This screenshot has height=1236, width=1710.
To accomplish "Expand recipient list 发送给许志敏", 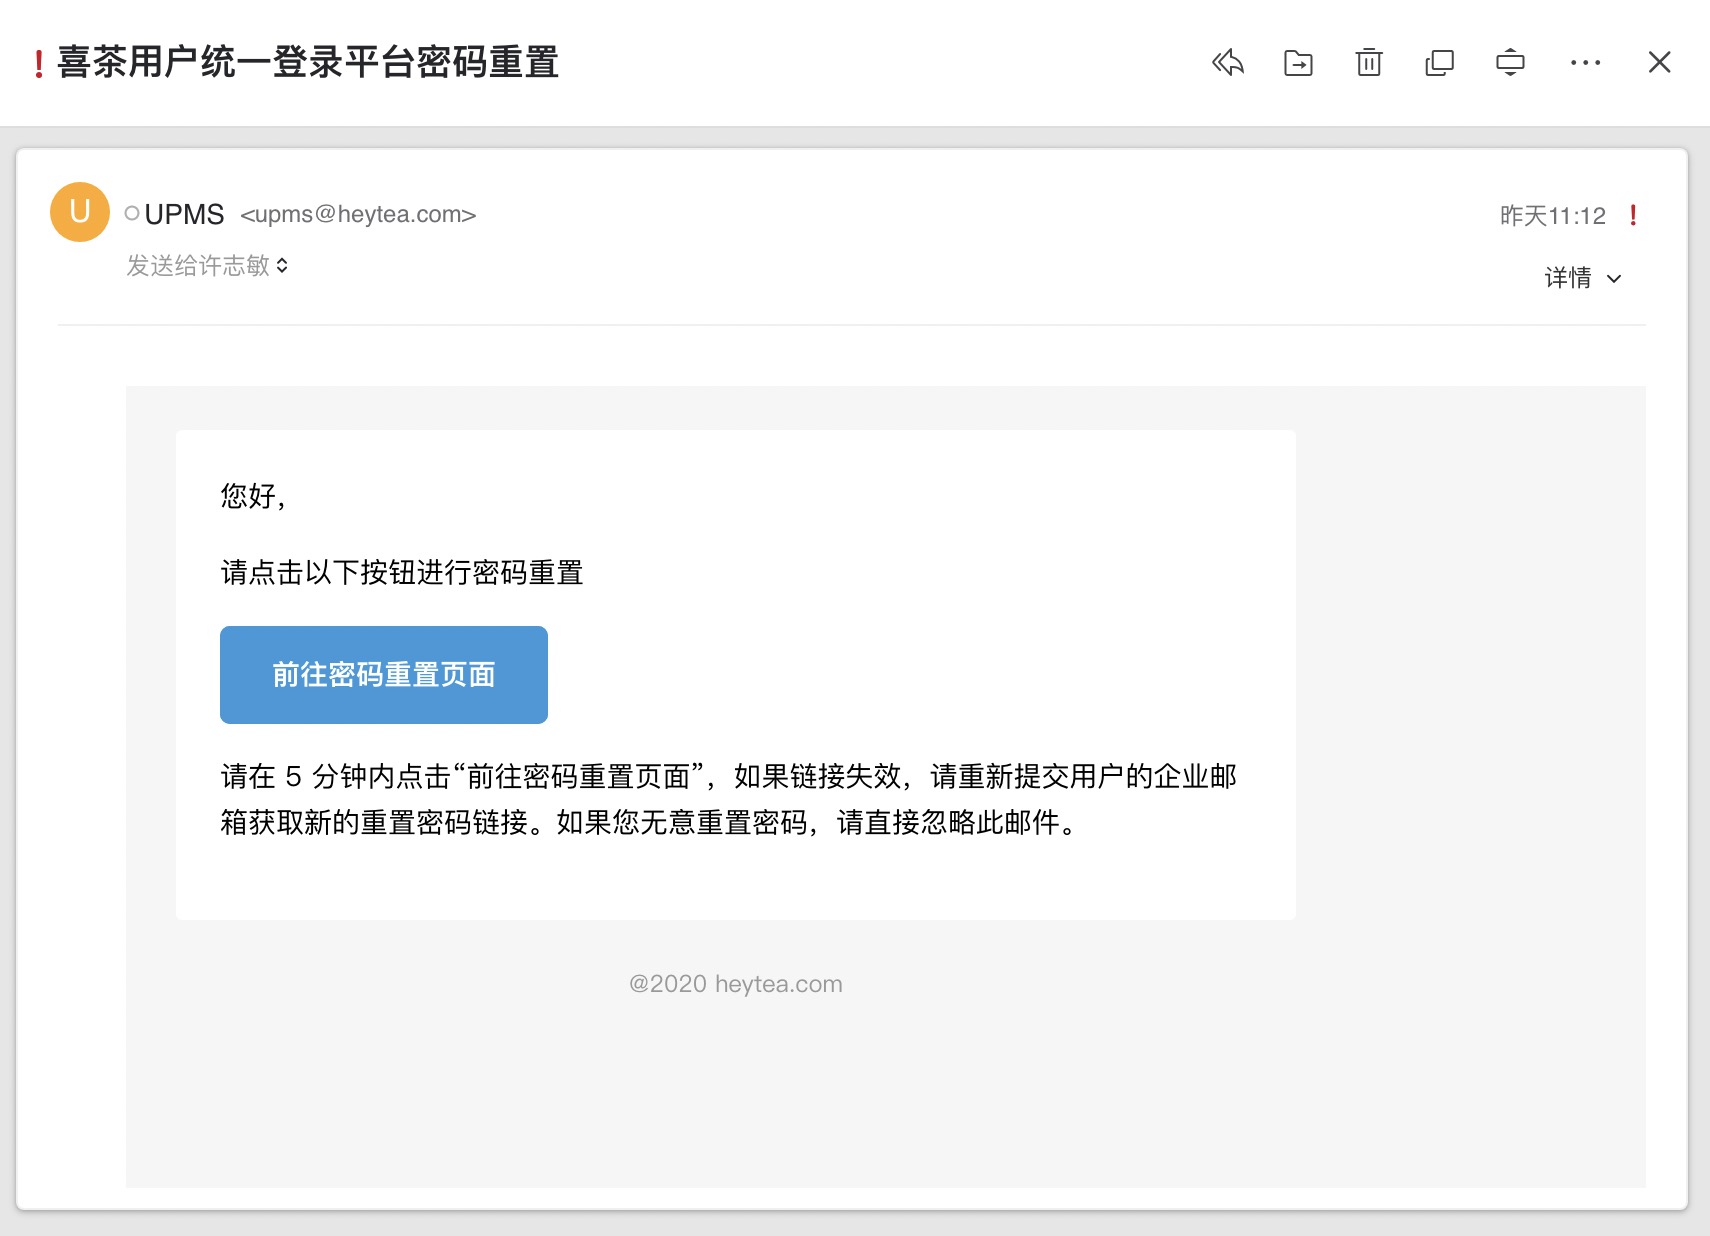I will 207,265.
